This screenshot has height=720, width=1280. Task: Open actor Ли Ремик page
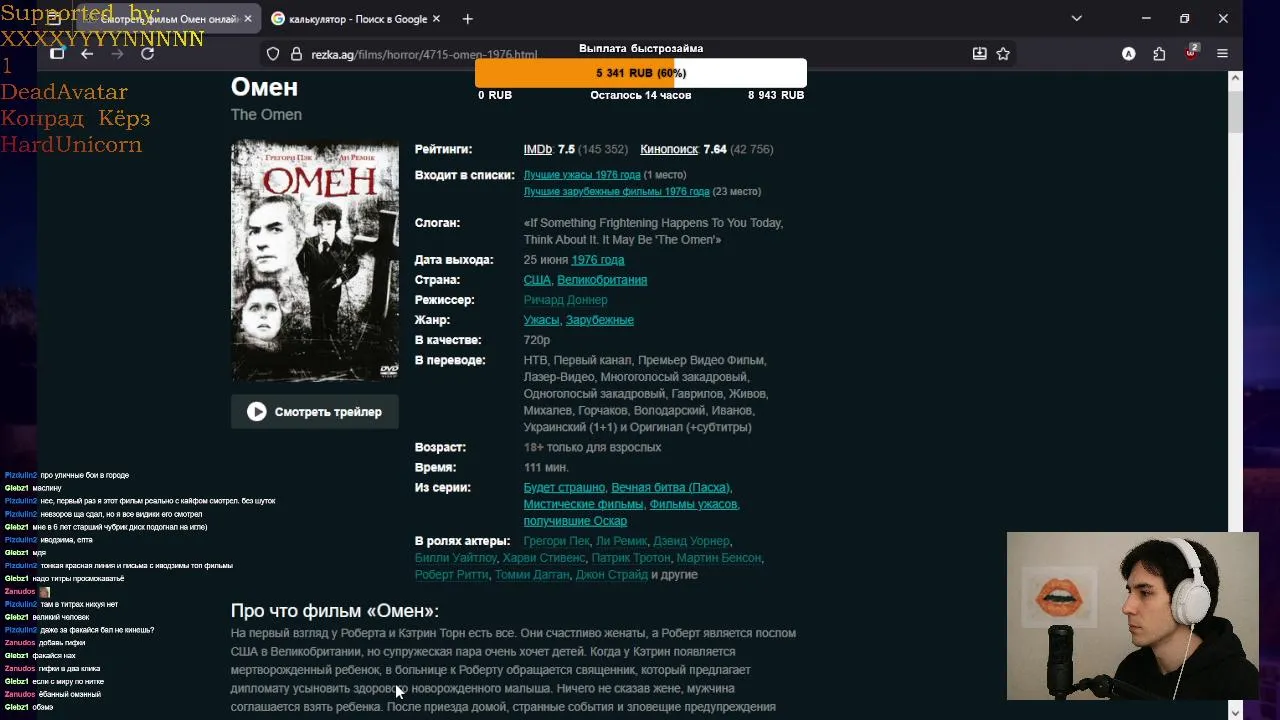tap(621, 542)
